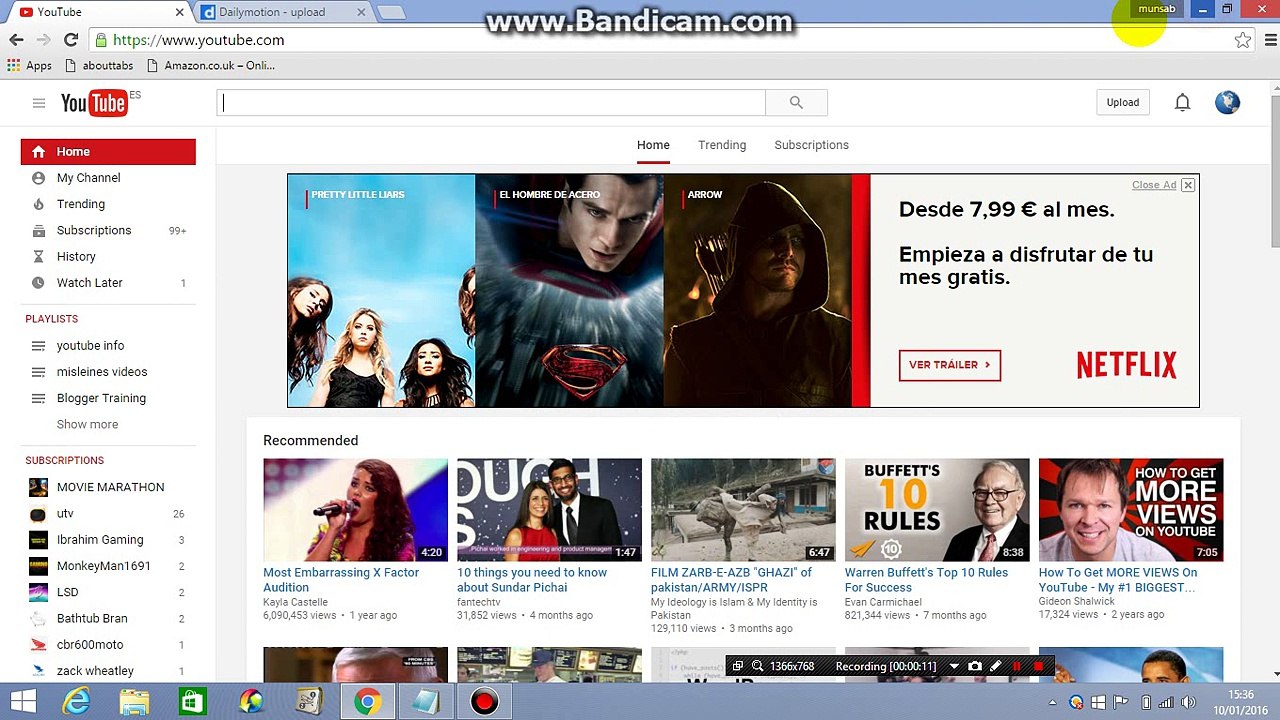This screenshot has height=720, width=1280.
Task: Click the green padlock site info icon
Action: click(x=100, y=40)
